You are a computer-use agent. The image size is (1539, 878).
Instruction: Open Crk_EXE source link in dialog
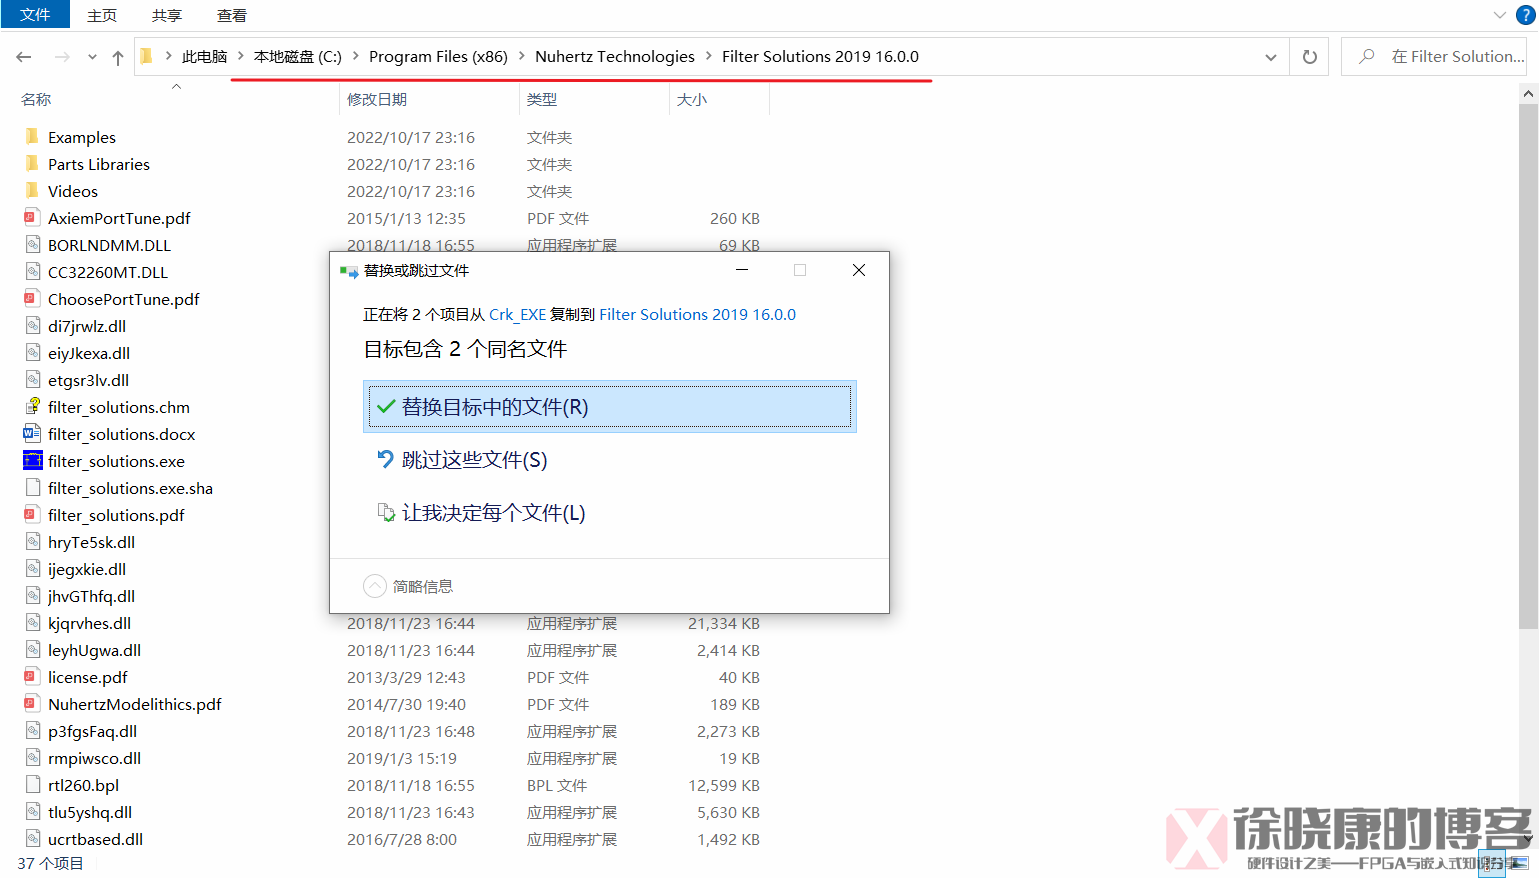click(x=517, y=314)
